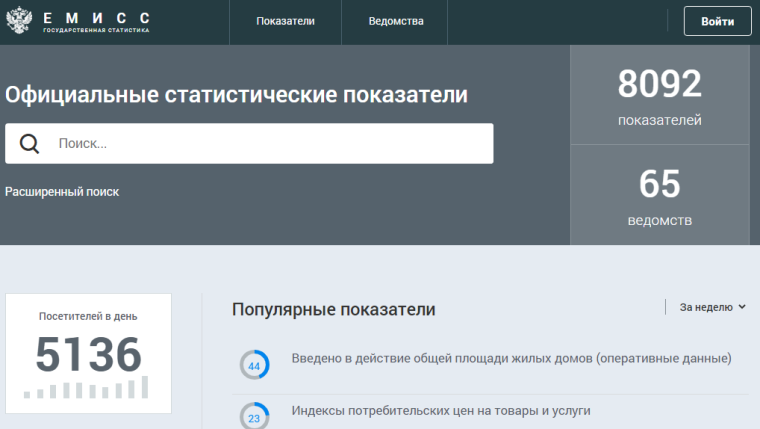
Task: Open Индексы потребительских цен на товары и услуги
Action: 441,410
